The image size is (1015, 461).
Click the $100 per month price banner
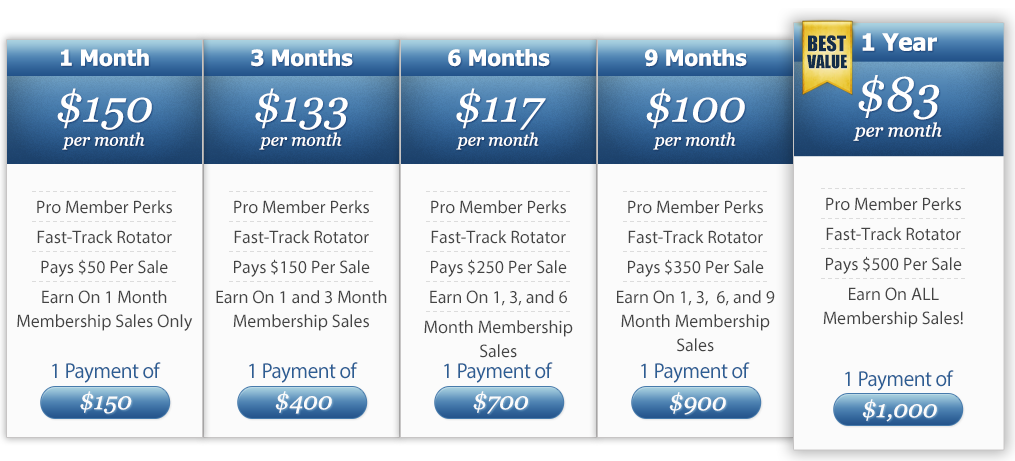click(695, 120)
